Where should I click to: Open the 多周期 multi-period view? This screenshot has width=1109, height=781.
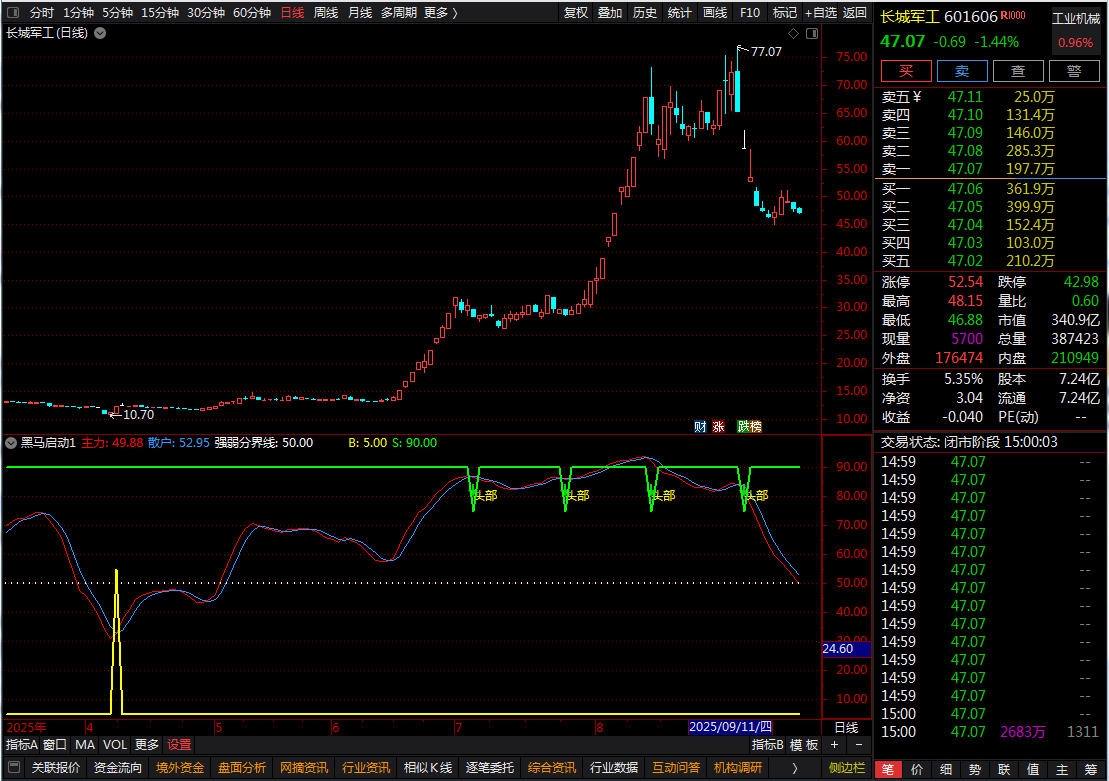pos(399,12)
